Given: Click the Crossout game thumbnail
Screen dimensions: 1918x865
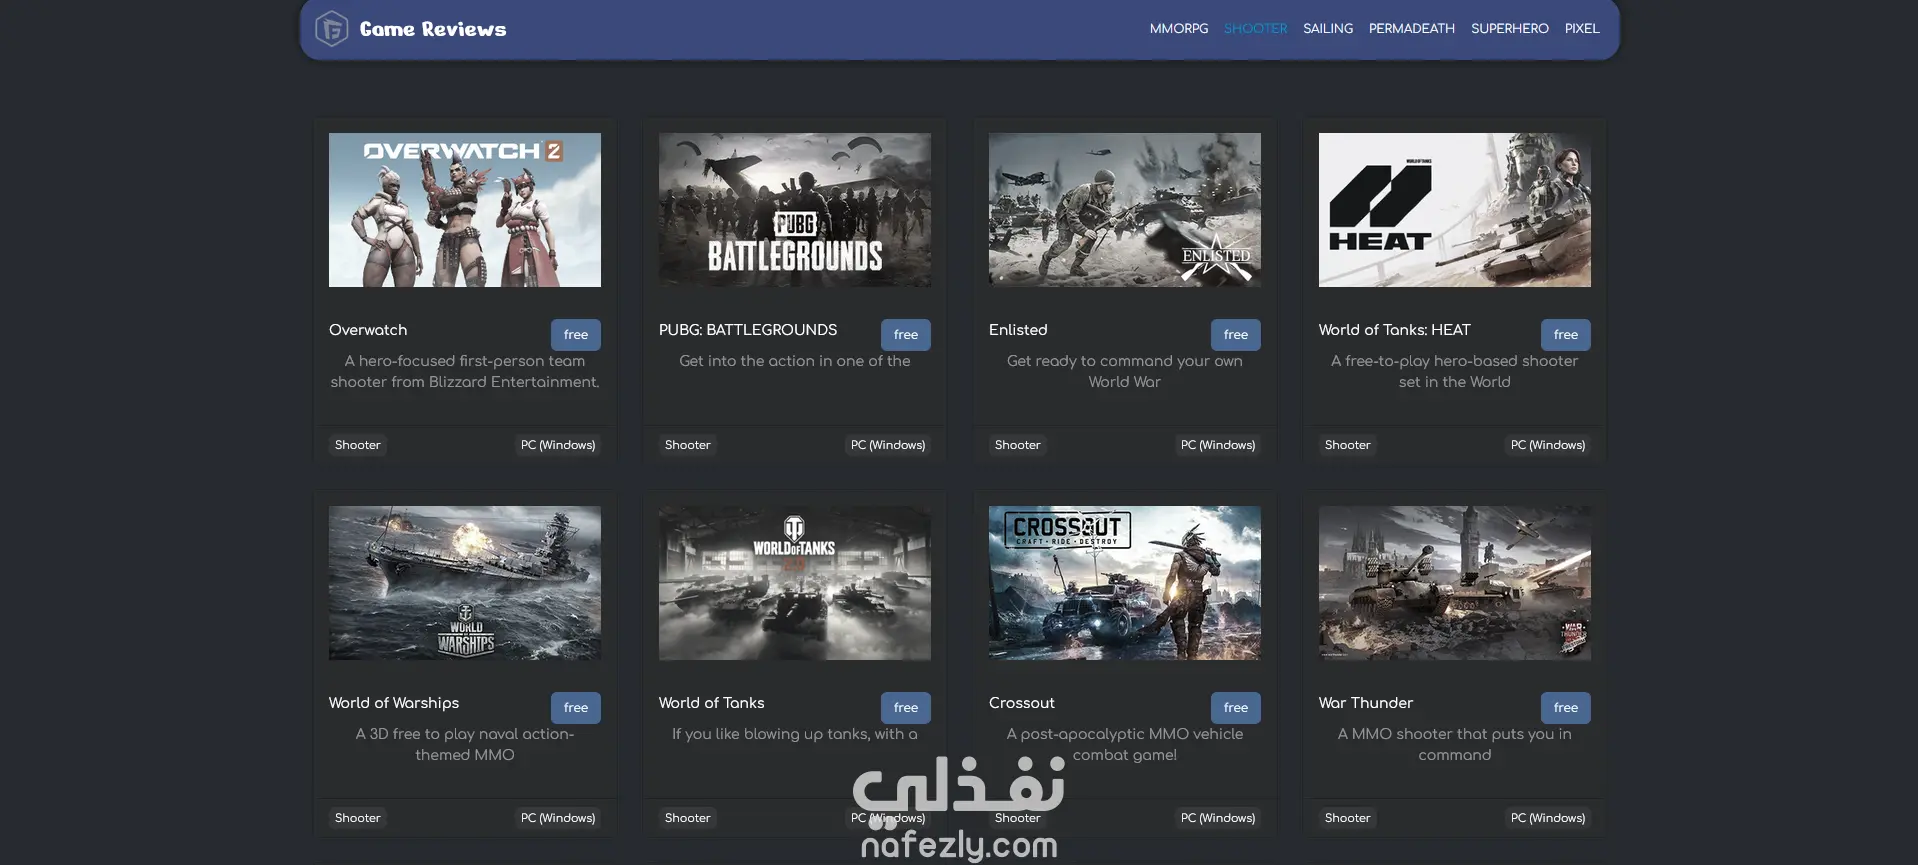Looking at the screenshot, I should point(1125,583).
